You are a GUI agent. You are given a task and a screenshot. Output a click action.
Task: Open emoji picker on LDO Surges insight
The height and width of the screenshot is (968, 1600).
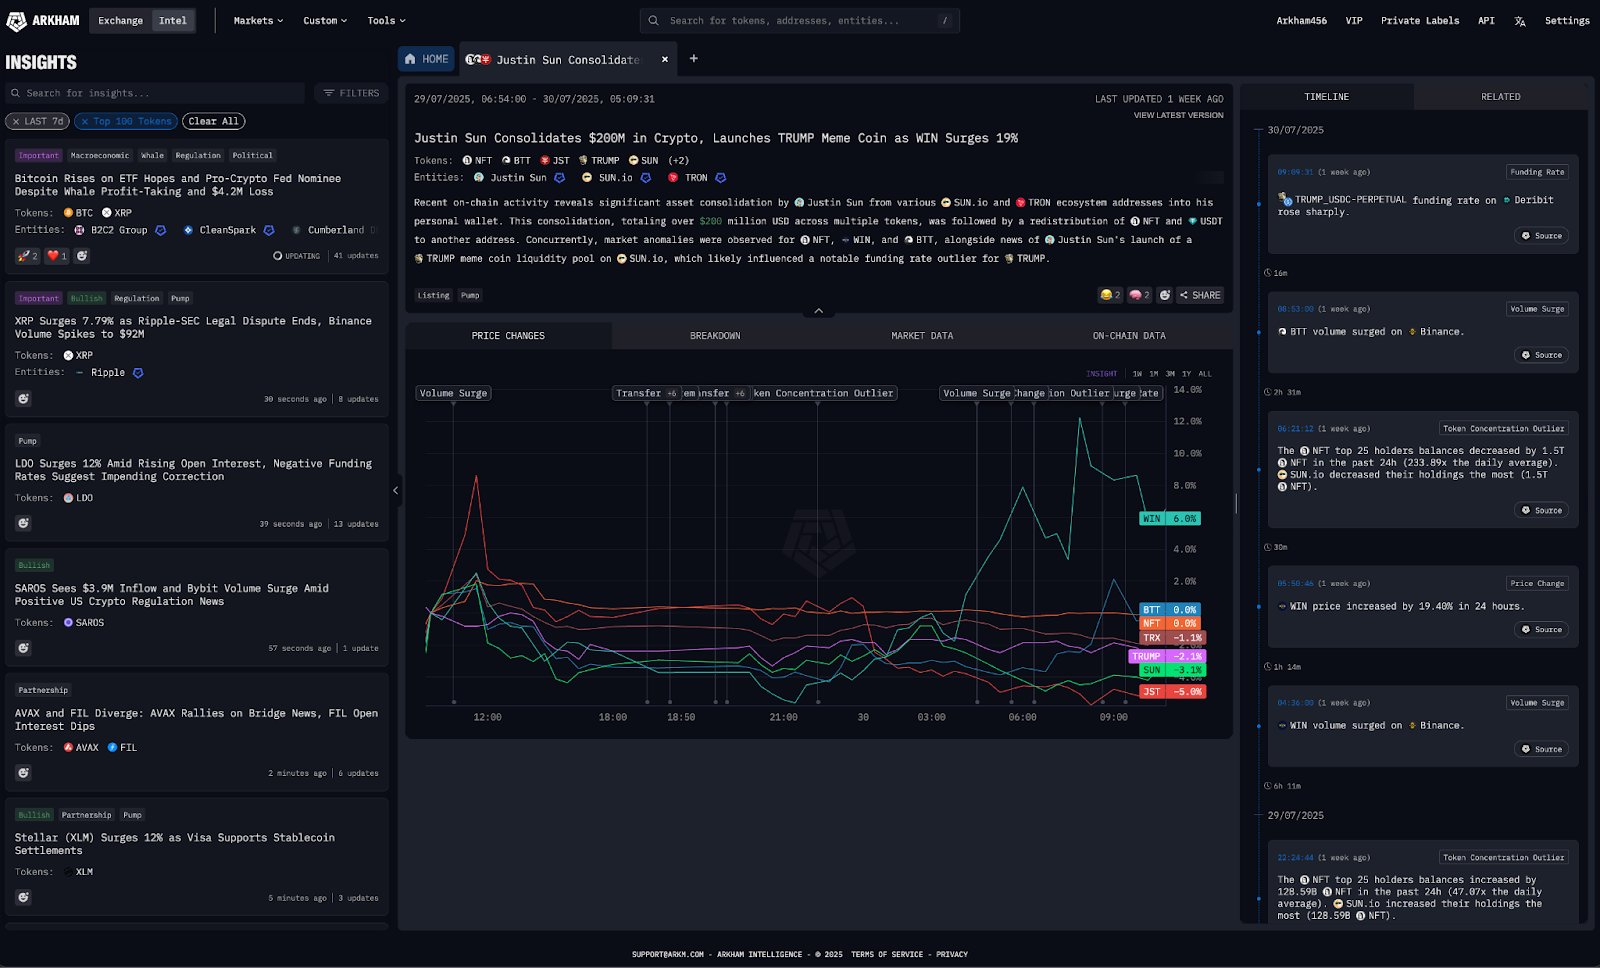pyautogui.click(x=23, y=523)
